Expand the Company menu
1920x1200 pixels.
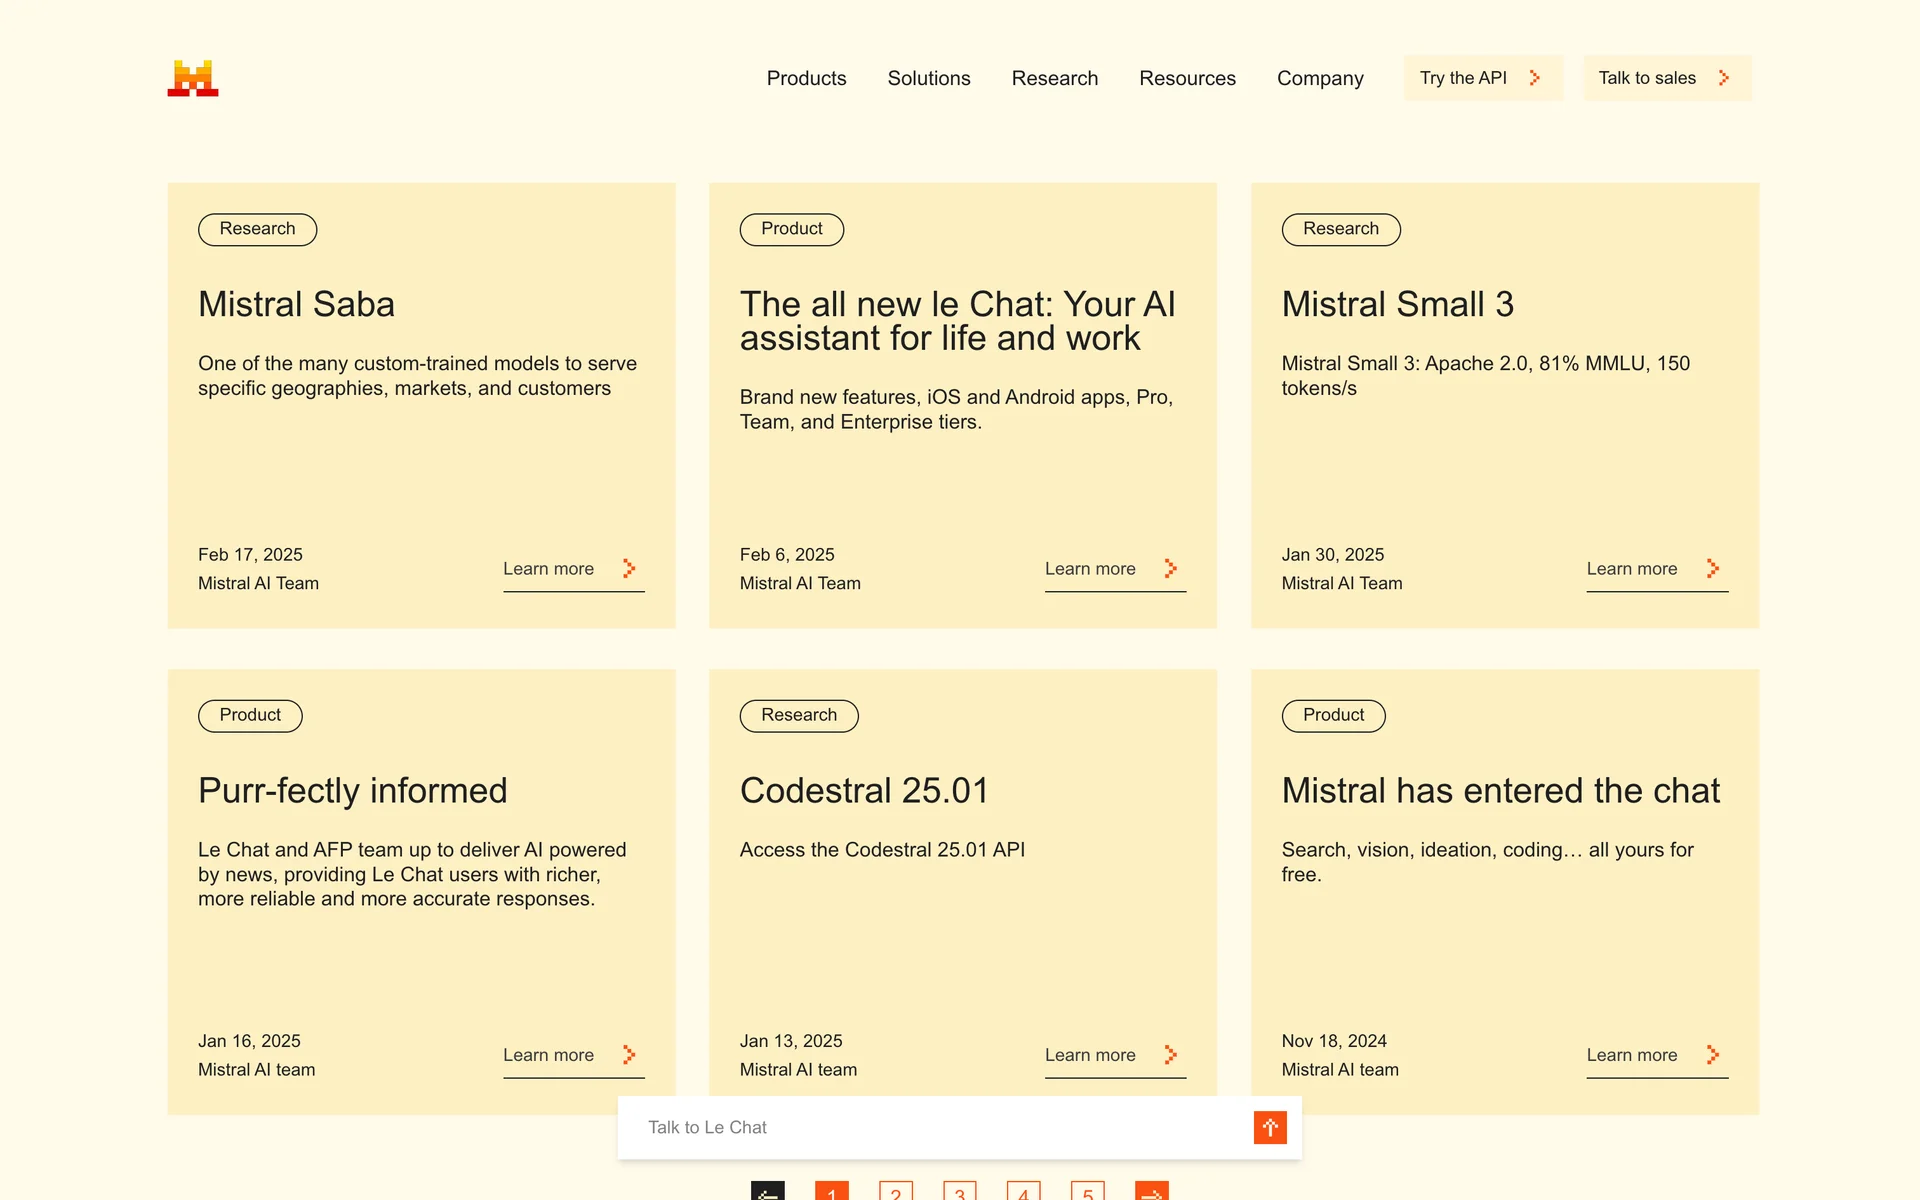click(x=1320, y=78)
